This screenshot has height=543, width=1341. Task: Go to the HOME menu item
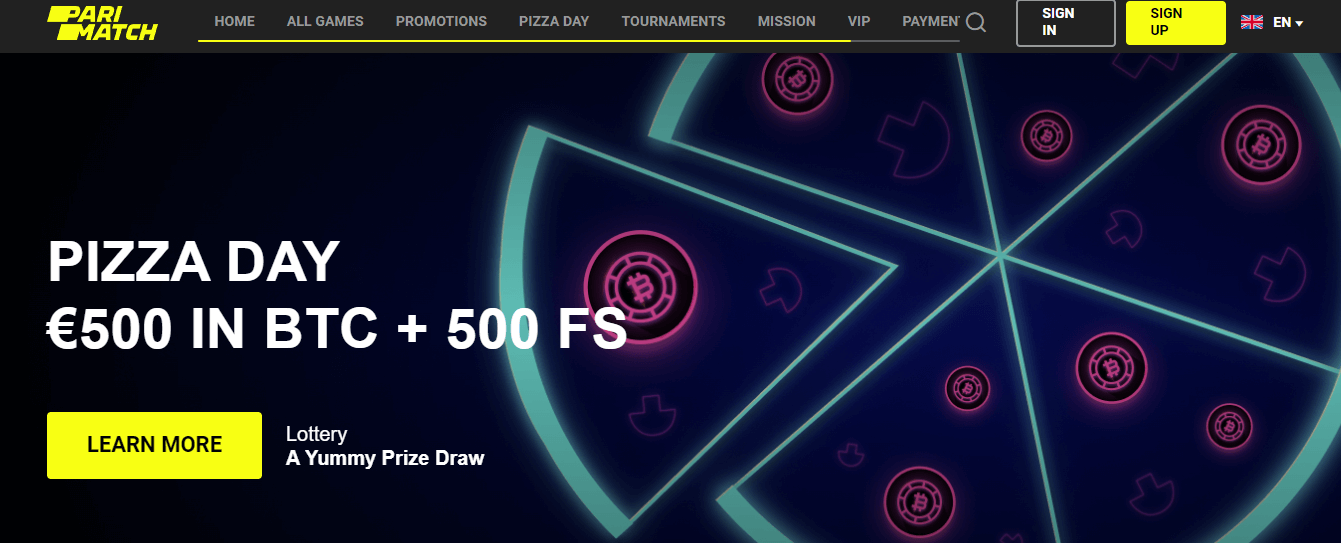pyautogui.click(x=234, y=21)
